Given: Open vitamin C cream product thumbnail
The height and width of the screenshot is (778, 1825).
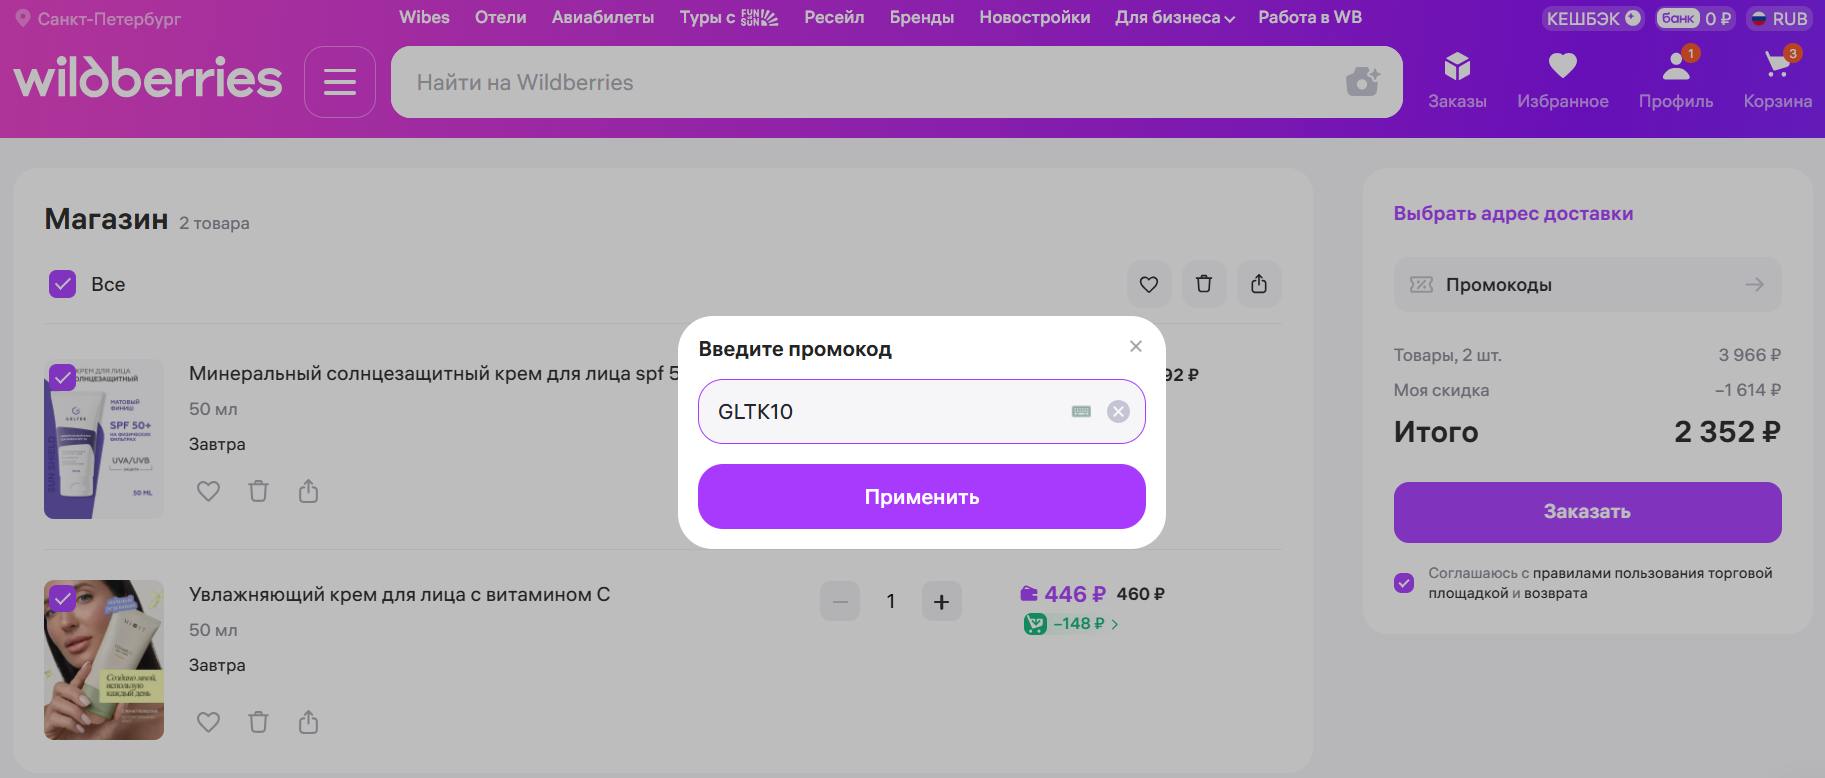Looking at the screenshot, I should pyautogui.click(x=104, y=660).
